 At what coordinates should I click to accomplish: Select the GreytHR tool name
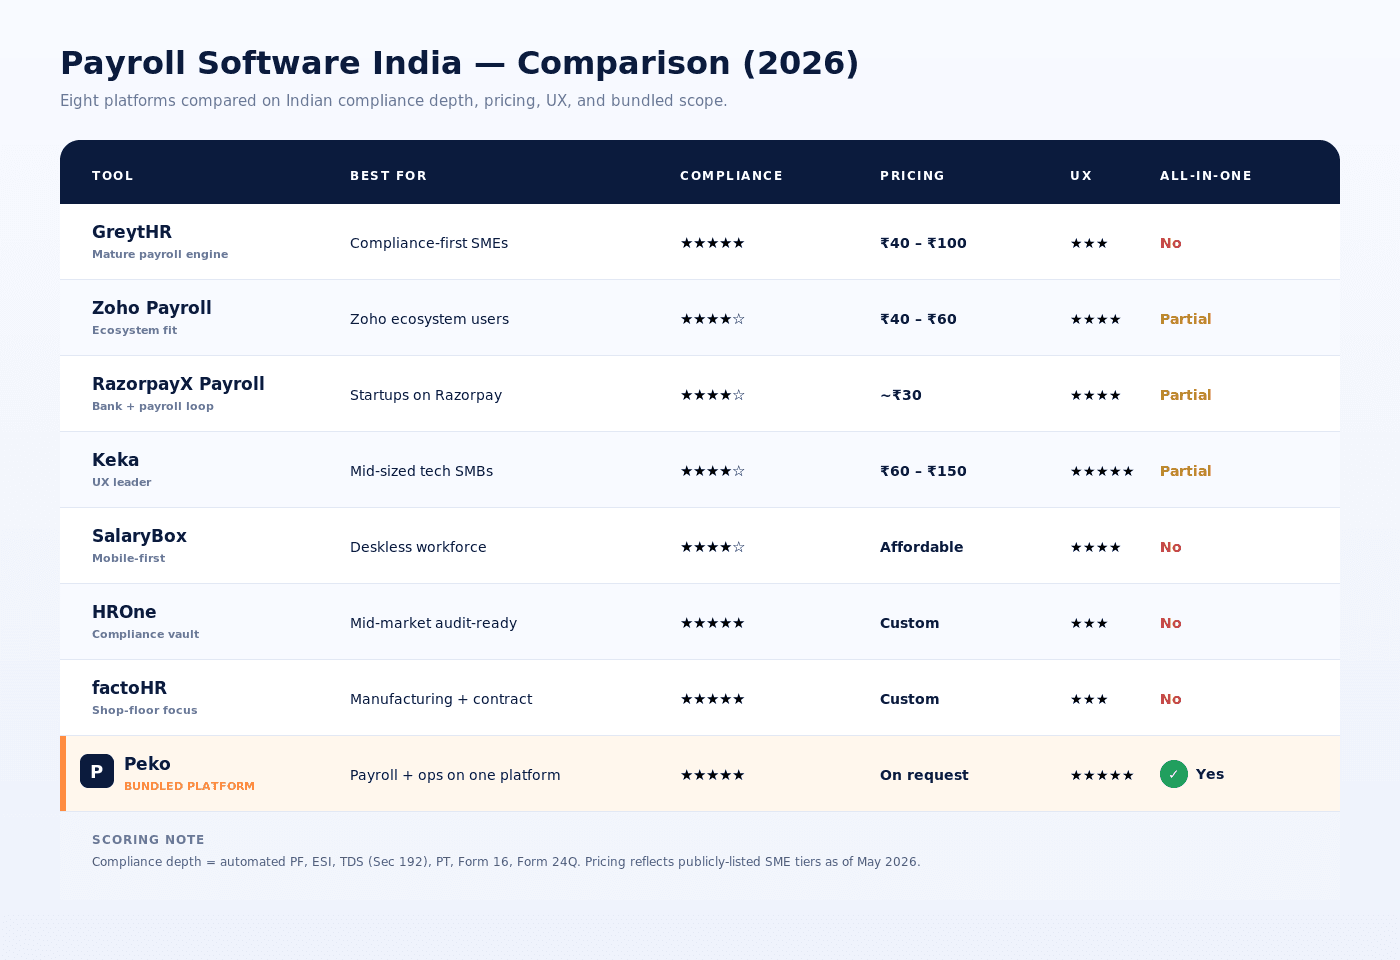coord(132,232)
